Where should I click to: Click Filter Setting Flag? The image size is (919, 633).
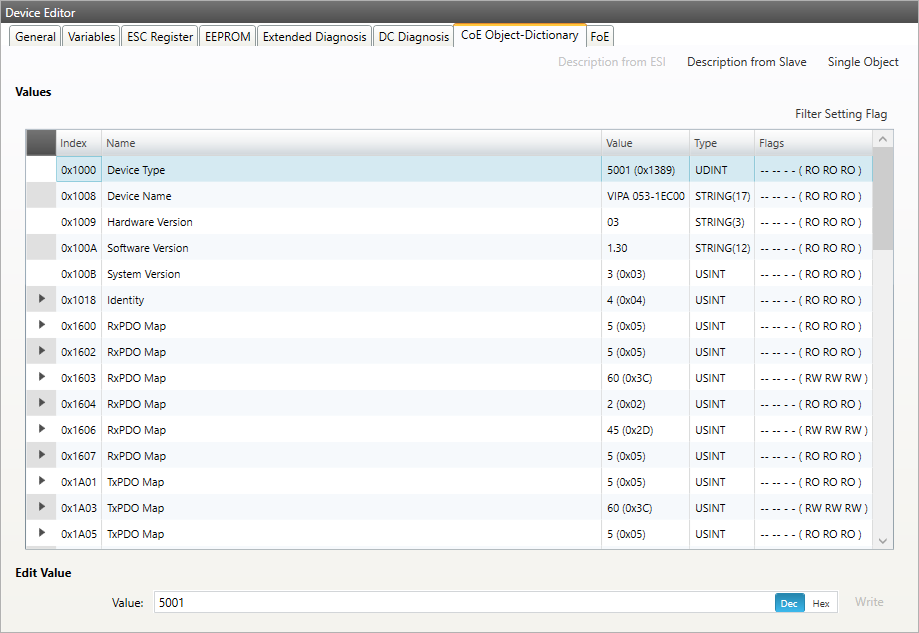coord(840,114)
